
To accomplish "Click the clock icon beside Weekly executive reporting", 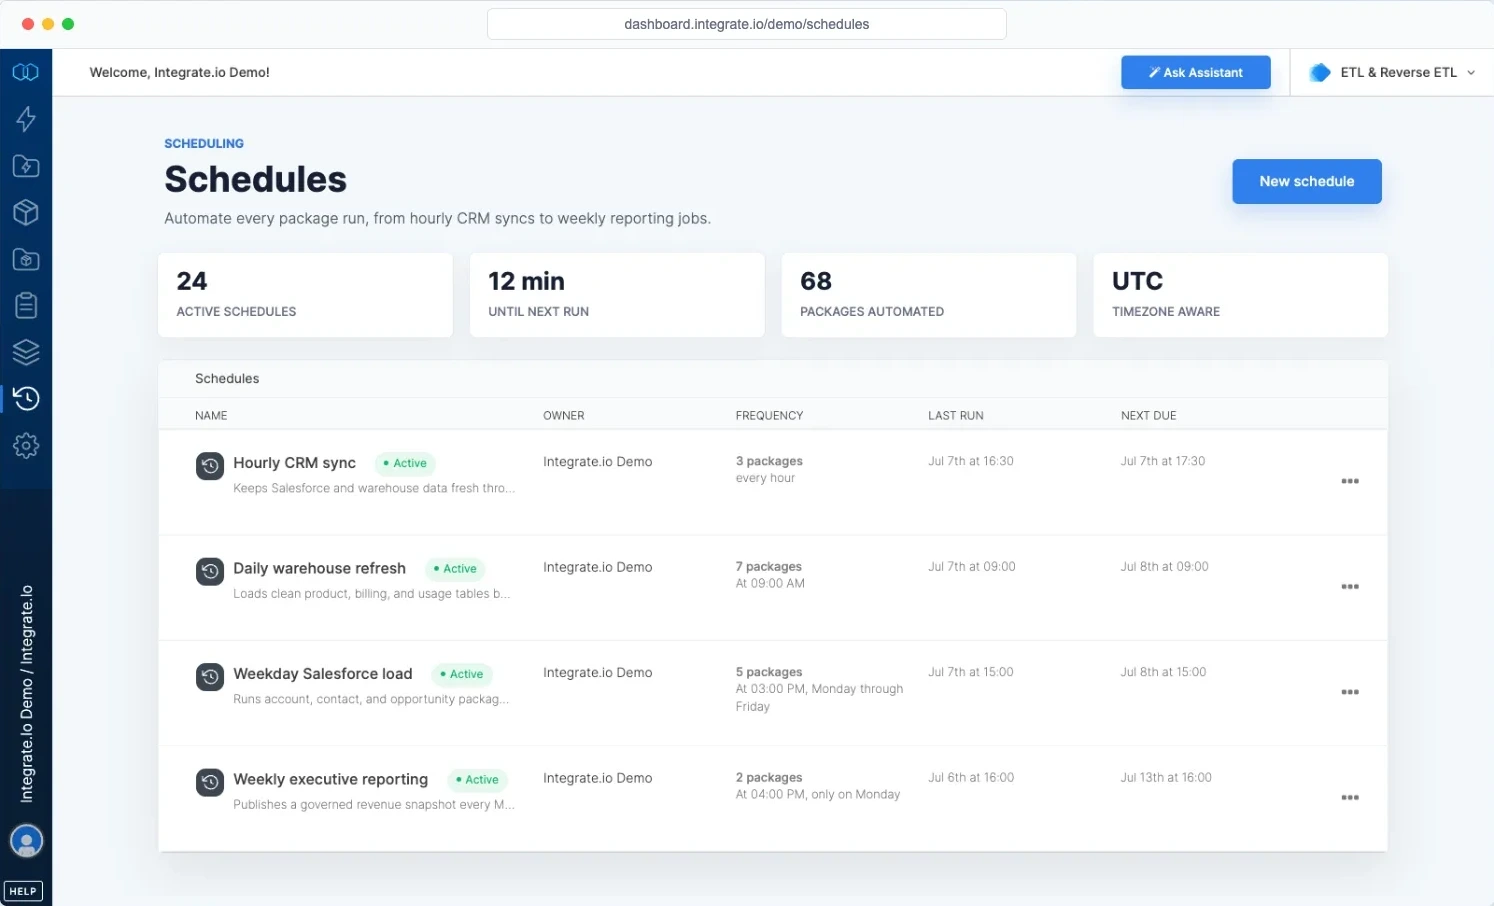I will [210, 783].
